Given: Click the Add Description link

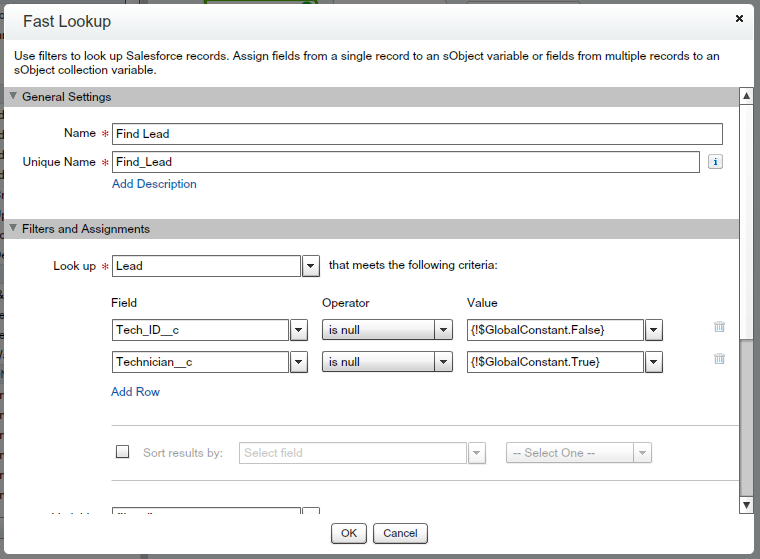Looking at the screenshot, I should (154, 184).
